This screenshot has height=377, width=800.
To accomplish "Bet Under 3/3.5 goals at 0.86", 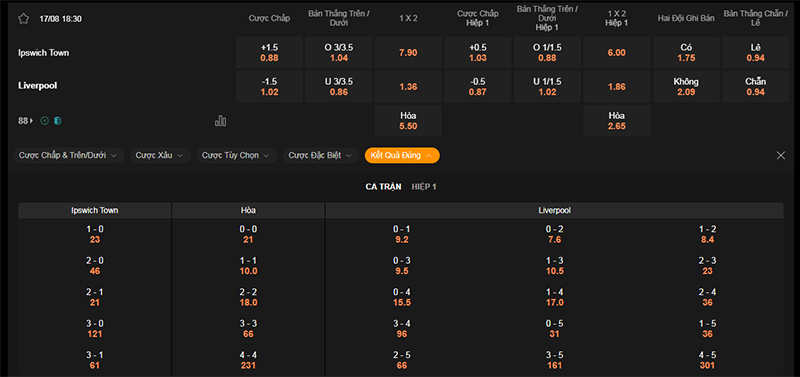I will coord(339,87).
